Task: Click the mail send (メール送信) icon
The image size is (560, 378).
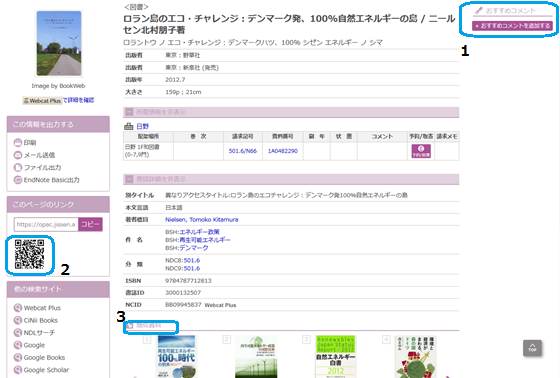Action: [18, 155]
